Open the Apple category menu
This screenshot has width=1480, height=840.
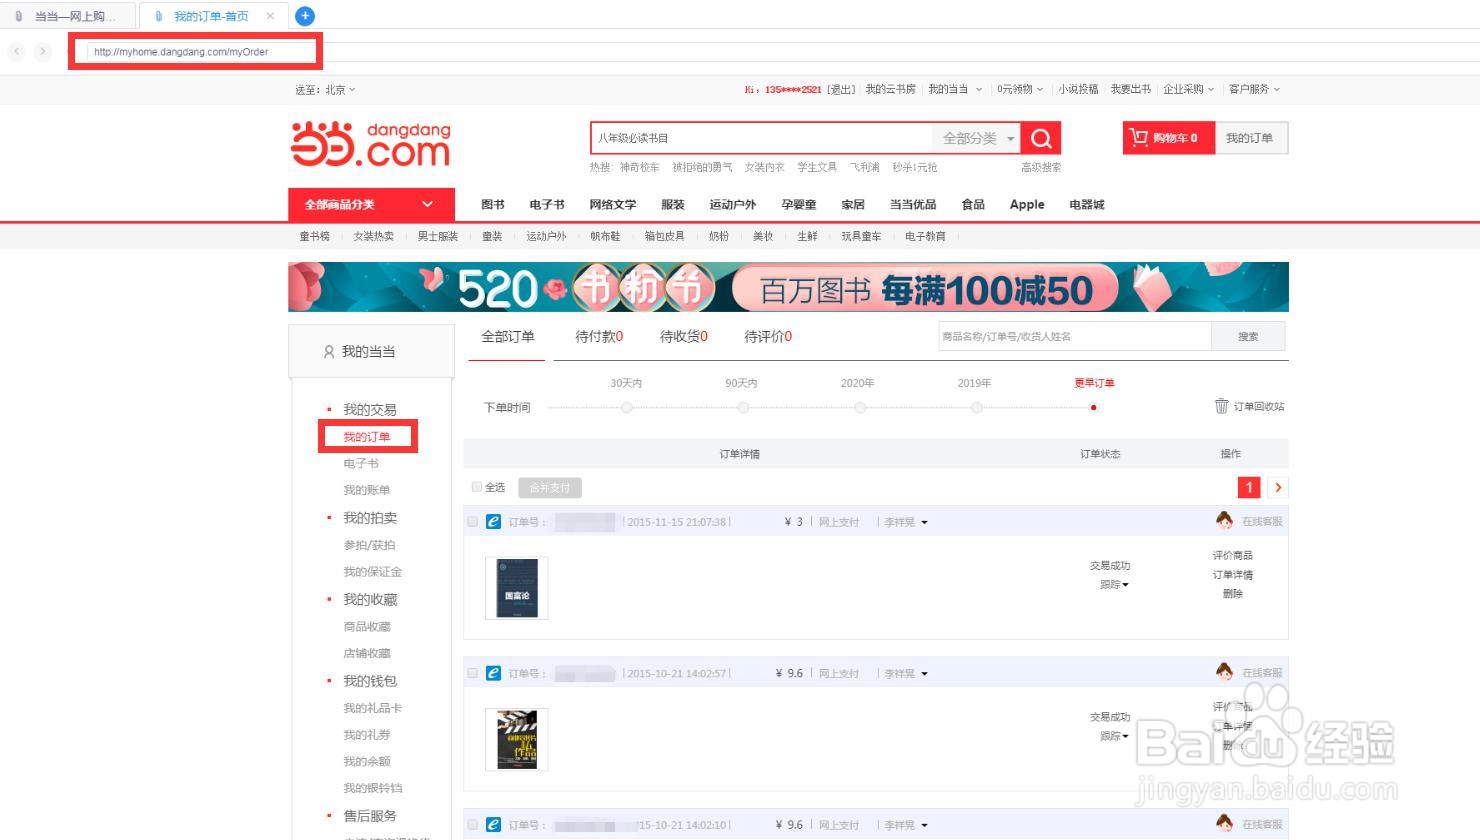pos(1027,204)
